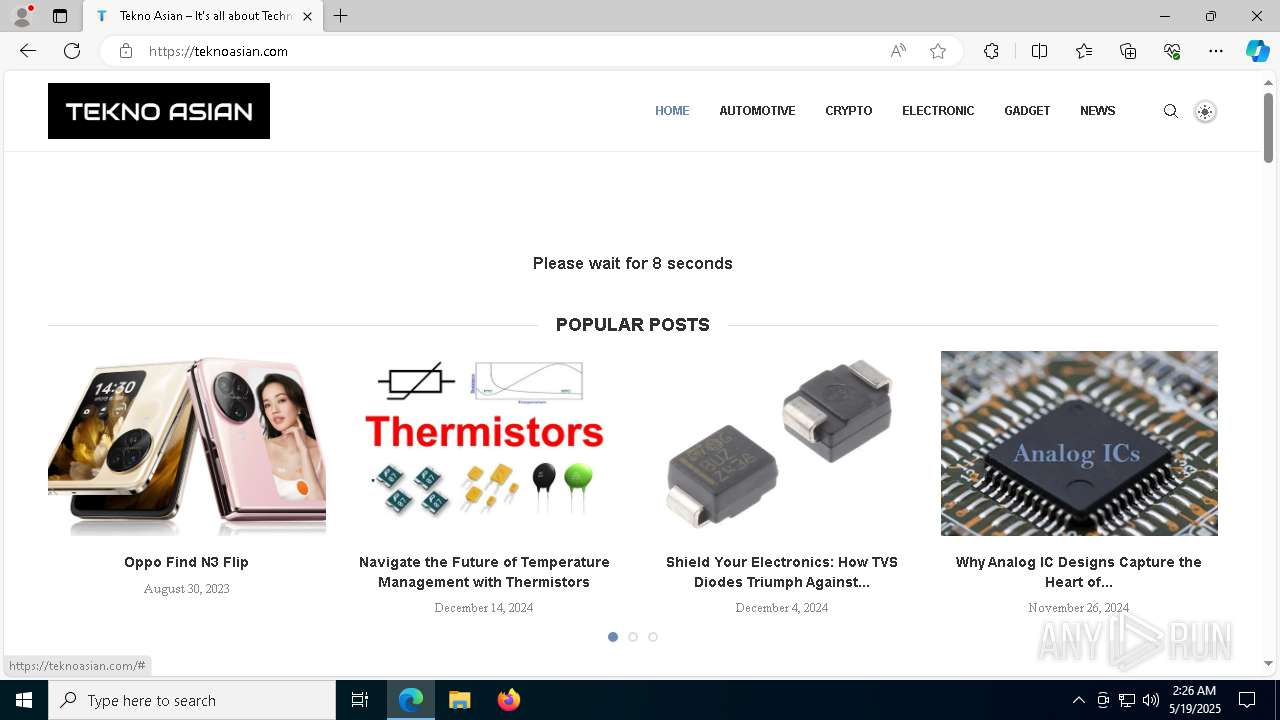Open Why Analog IC Designs post

[x=1079, y=572]
